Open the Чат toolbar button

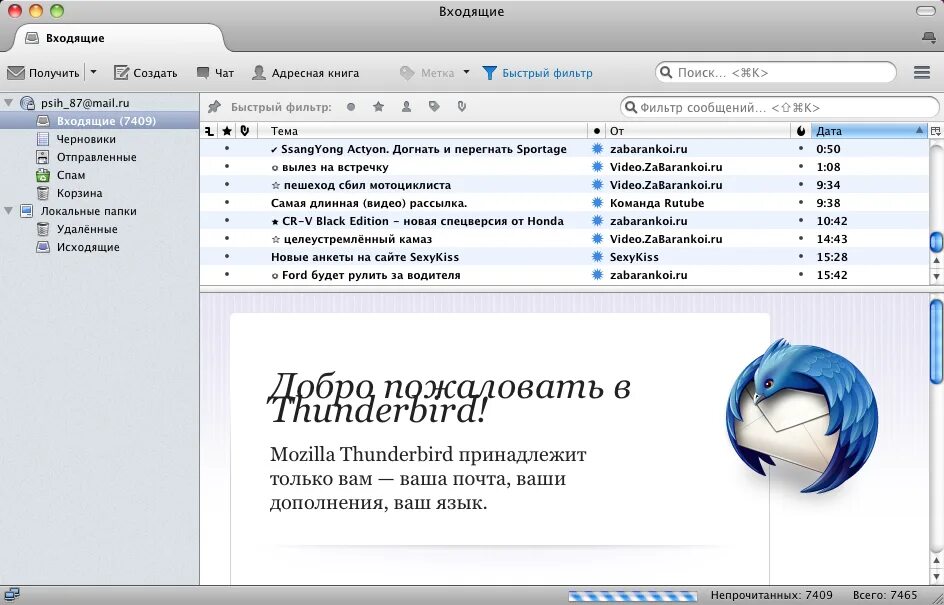point(216,73)
